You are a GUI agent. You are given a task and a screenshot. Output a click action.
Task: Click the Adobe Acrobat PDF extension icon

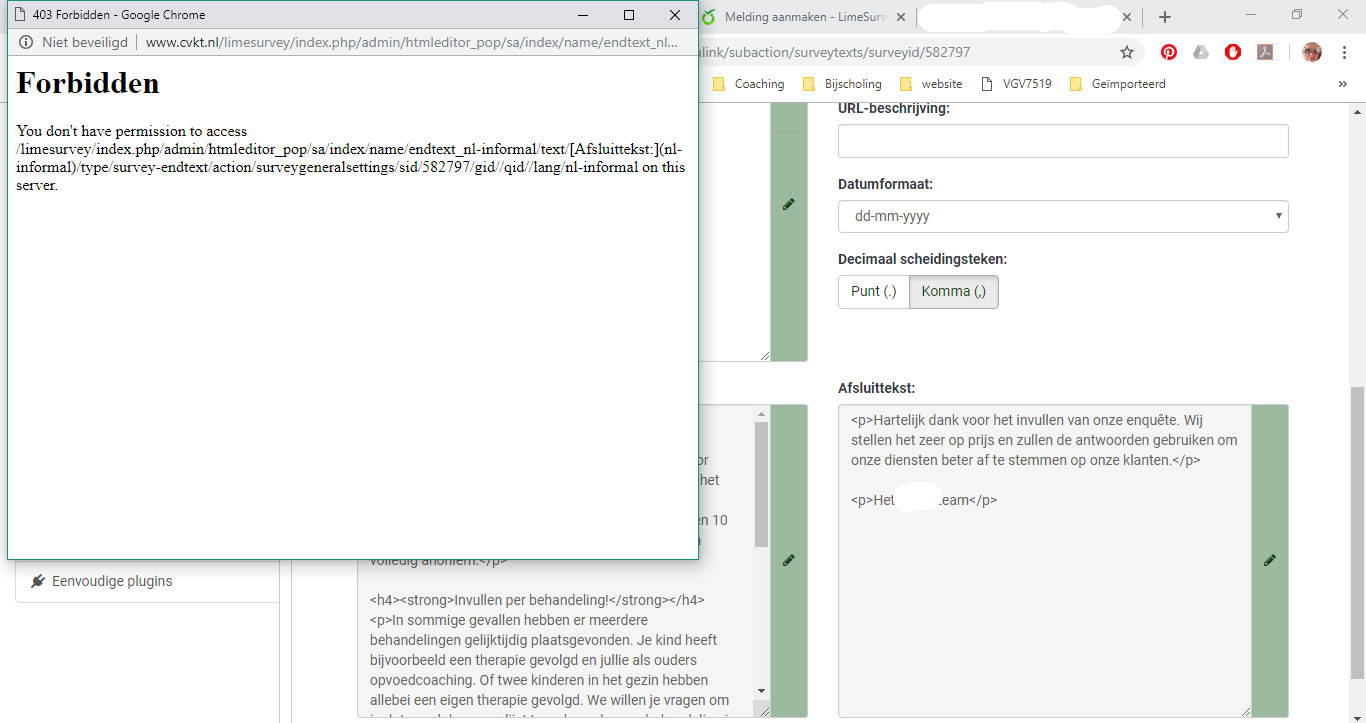[x=1265, y=52]
